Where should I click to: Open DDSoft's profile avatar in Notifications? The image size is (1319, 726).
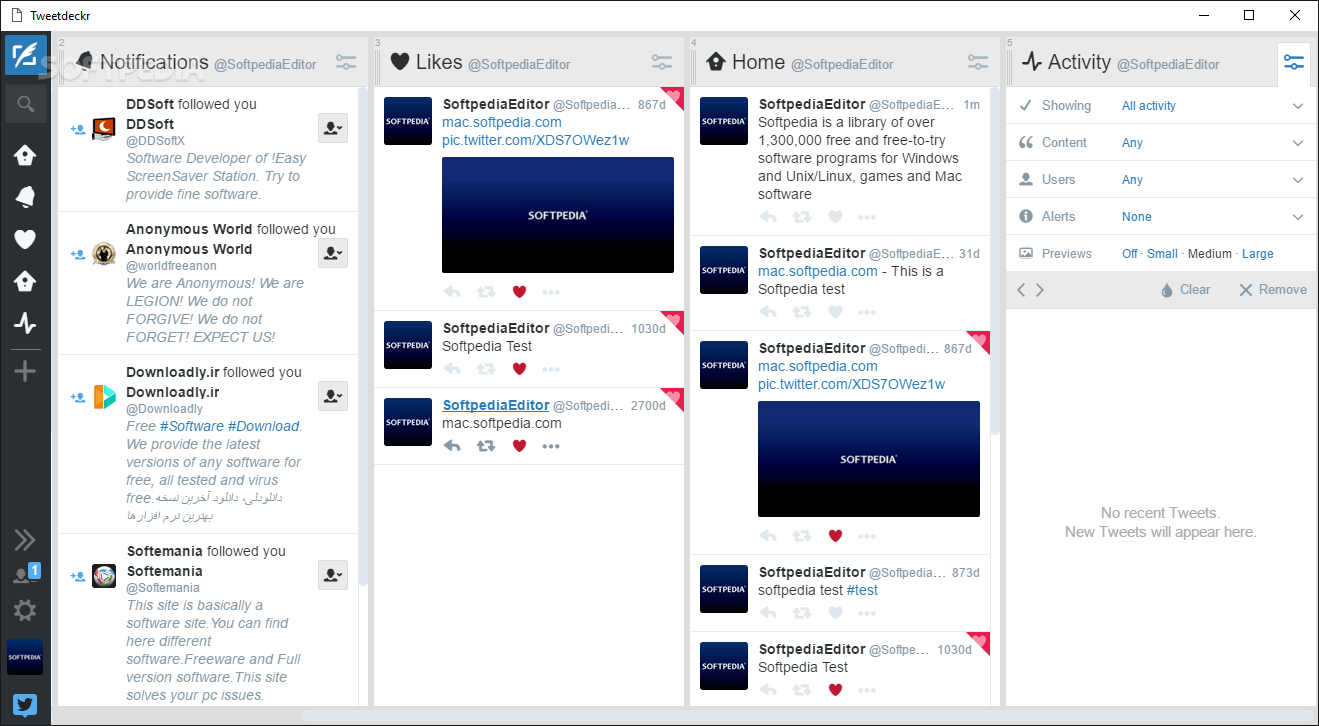[x=104, y=128]
